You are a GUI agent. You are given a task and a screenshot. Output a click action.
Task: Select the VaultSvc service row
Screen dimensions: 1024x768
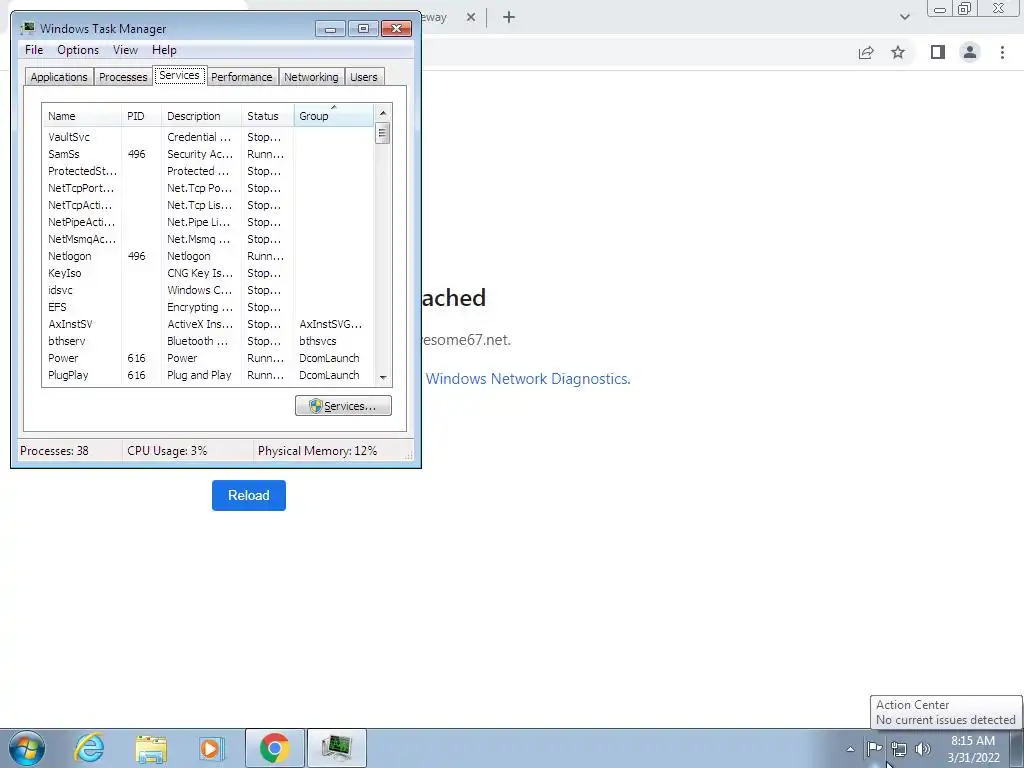[x=208, y=137]
